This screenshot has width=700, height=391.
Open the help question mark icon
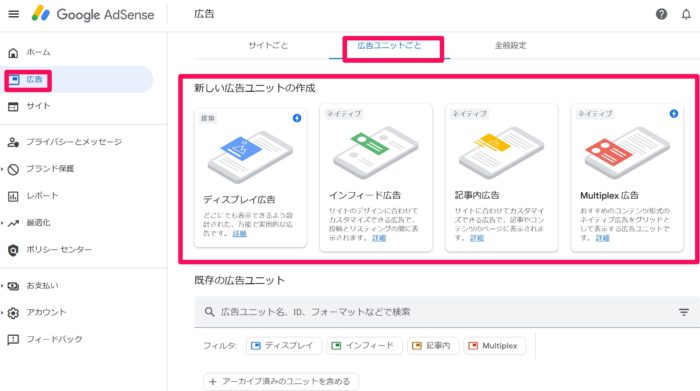661,14
